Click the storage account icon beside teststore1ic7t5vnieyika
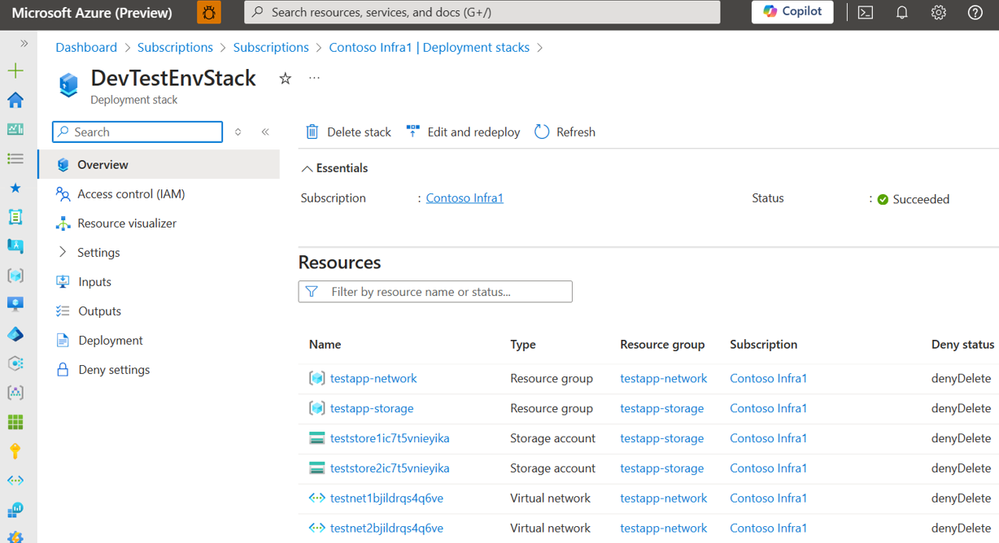 317,438
